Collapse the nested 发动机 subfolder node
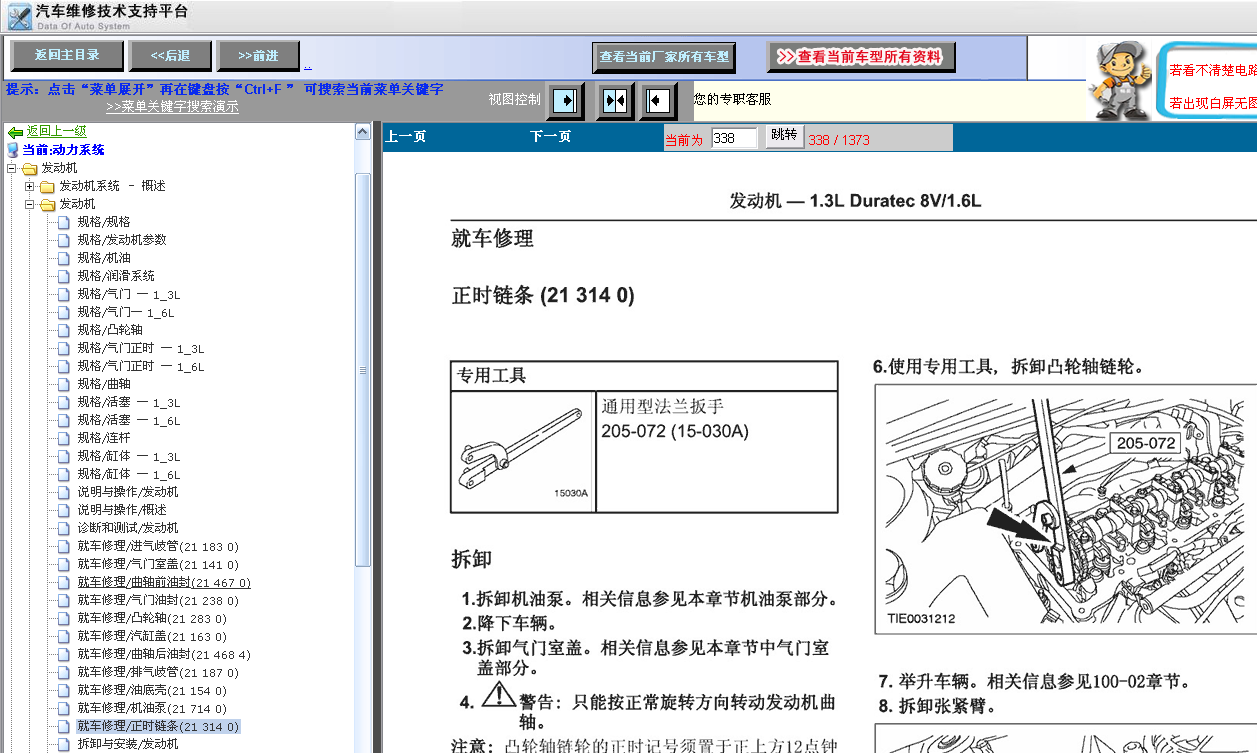1257x753 pixels. coord(30,204)
